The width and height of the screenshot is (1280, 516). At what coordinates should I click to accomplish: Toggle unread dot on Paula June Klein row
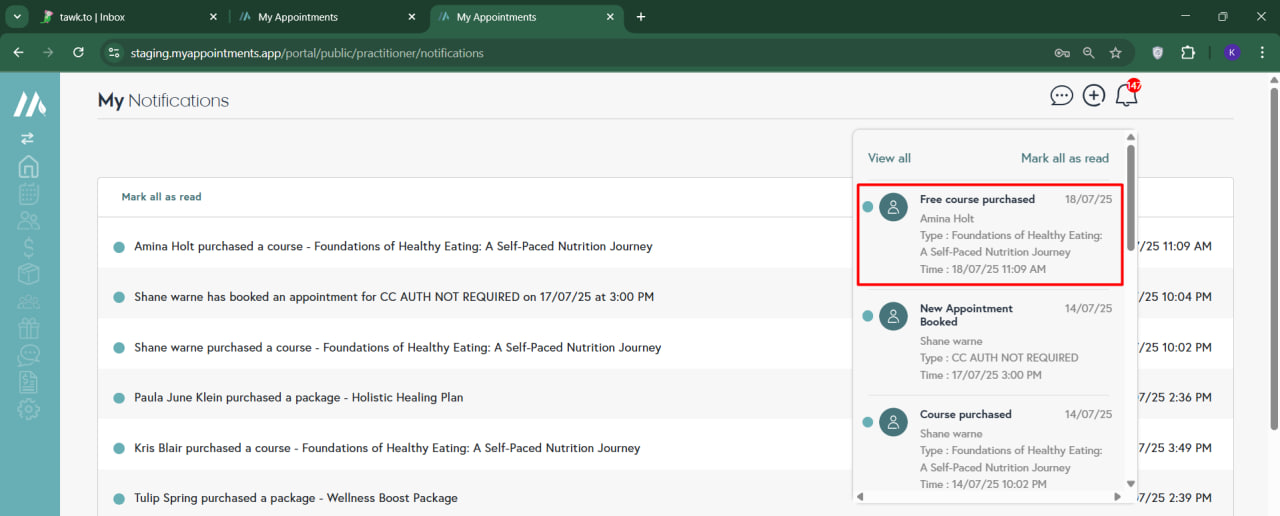(119, 398)
